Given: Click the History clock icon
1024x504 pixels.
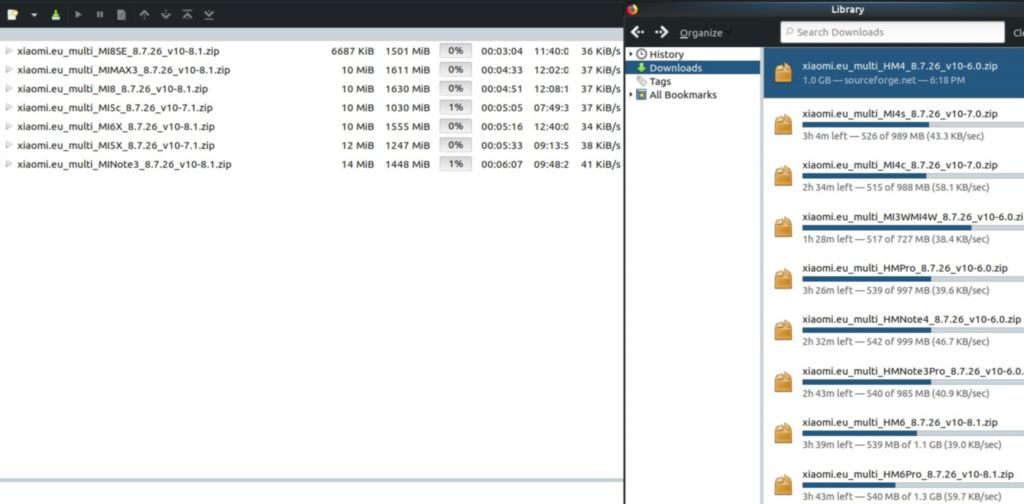Looking at the screenshot, I should click(x=641, y=54).
